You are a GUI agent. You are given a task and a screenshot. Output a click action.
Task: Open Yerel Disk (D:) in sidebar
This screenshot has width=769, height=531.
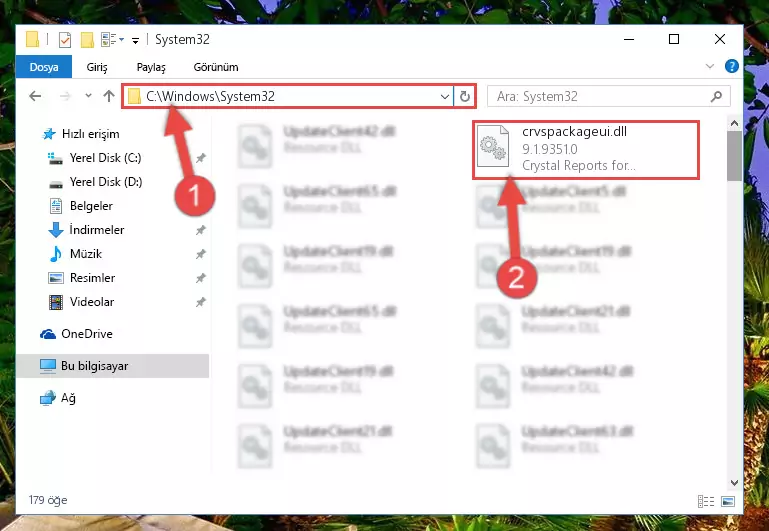point(105,182)
